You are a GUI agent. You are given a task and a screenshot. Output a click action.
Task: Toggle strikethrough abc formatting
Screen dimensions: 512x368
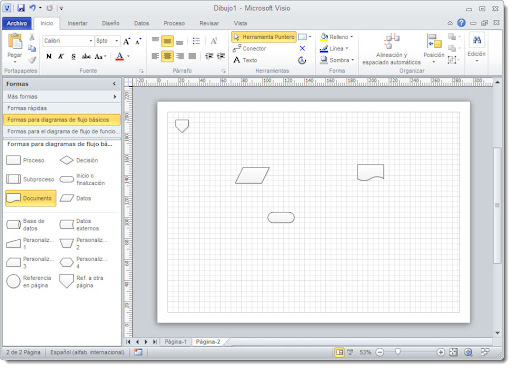click(x=86, y=56)
